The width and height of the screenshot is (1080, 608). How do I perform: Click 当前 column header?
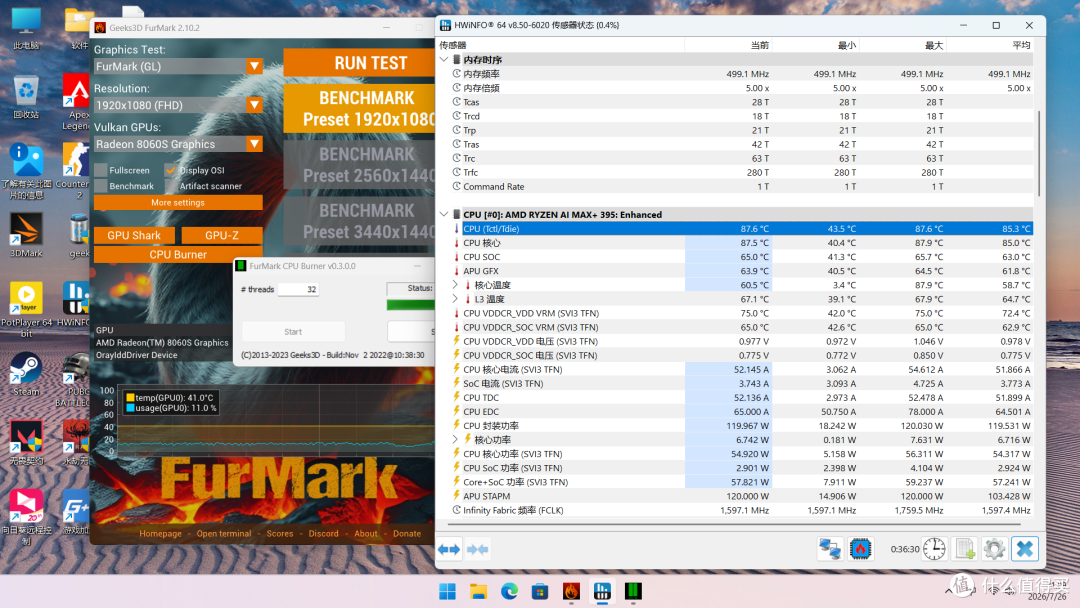pos(728,45)
